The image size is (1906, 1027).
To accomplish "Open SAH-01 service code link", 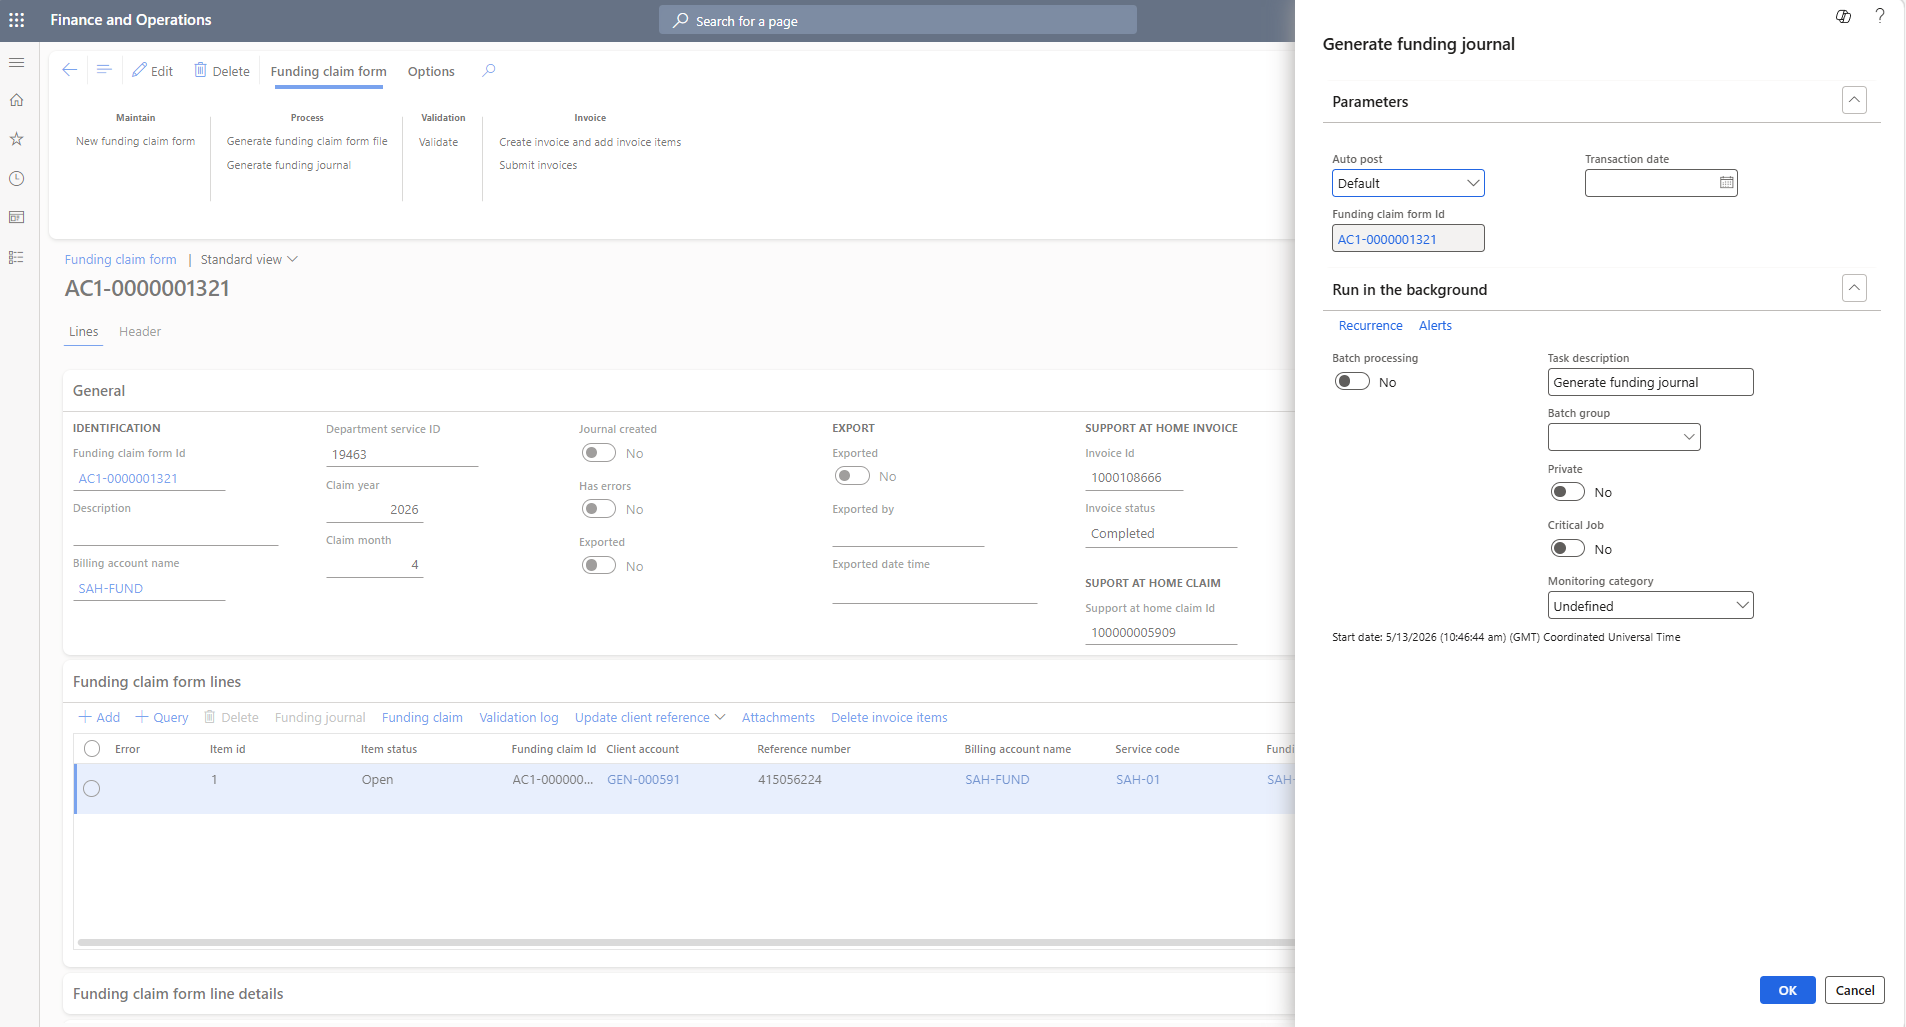I will 1138,780.
